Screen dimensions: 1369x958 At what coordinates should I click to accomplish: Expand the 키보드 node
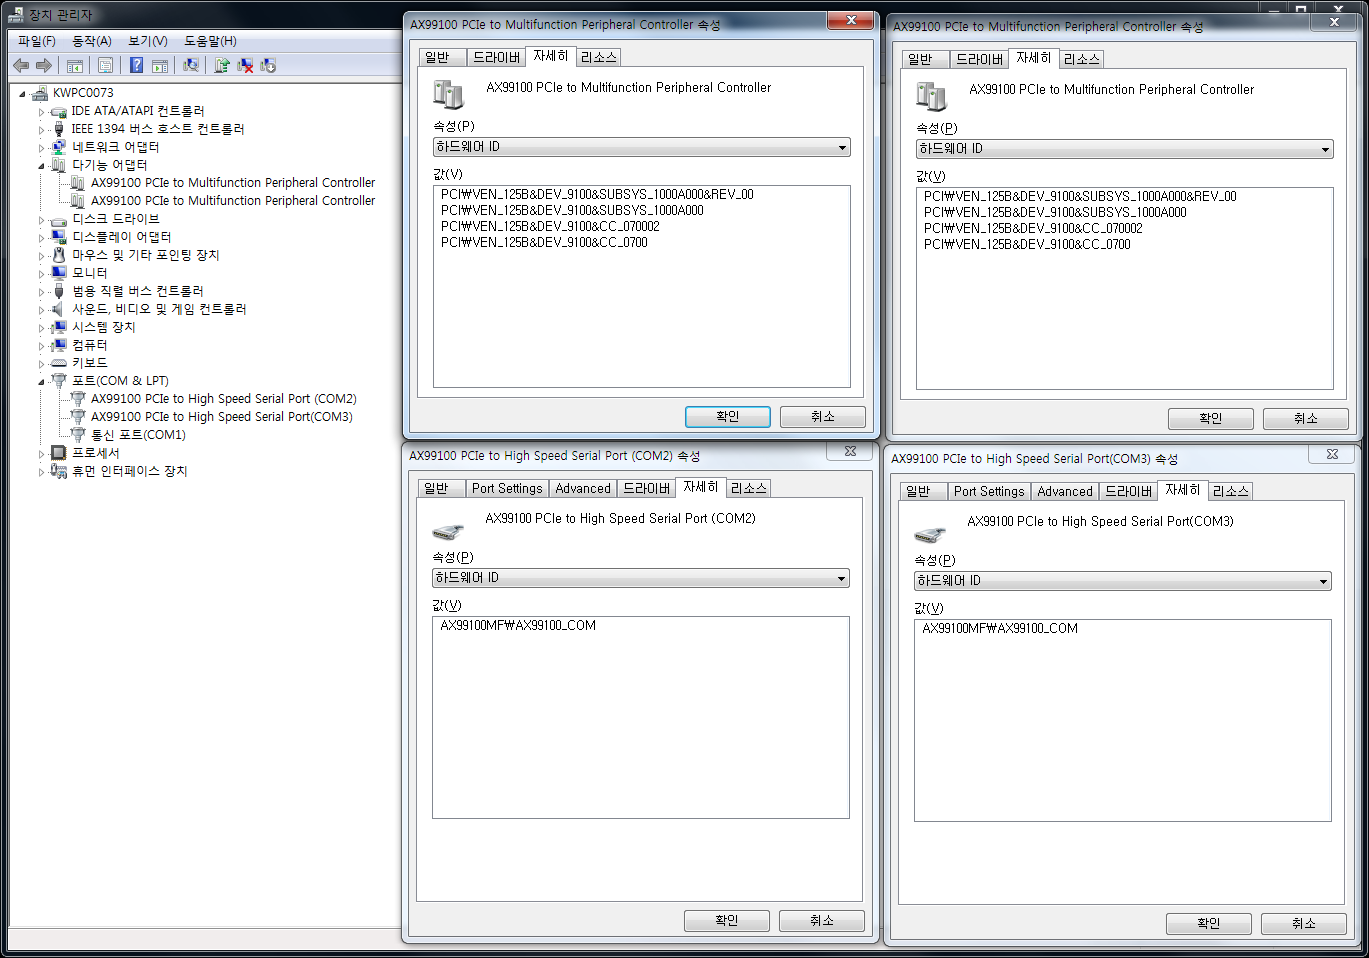tap(42, 364)
